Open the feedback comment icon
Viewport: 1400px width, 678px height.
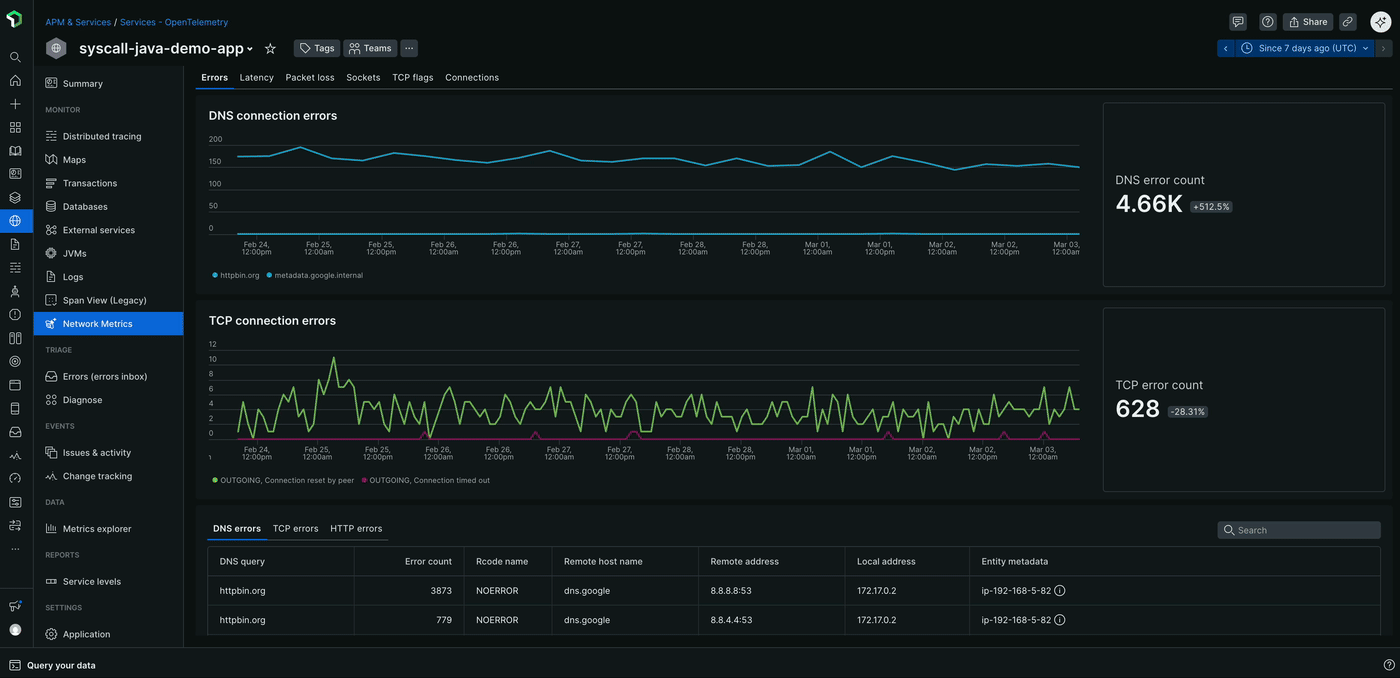[x=1237, y=21]
